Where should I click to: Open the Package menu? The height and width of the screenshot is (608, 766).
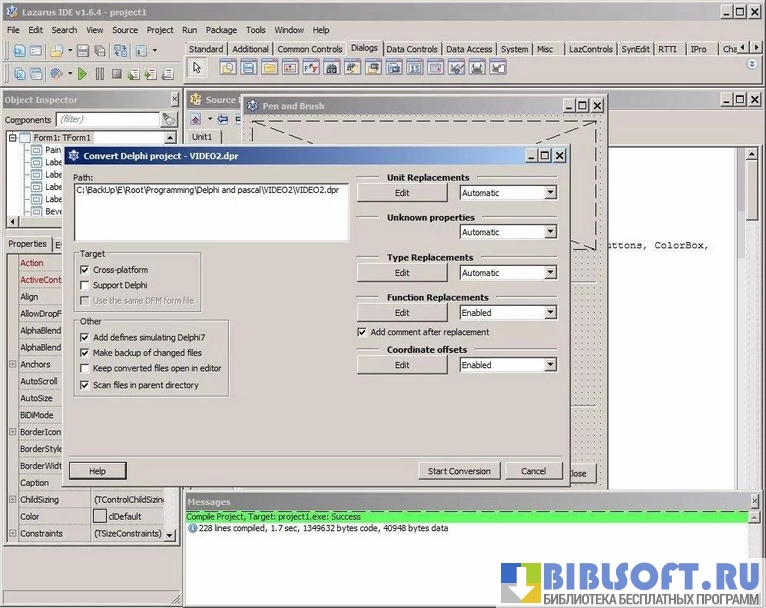pyautogui.click(x=221, y=30)
